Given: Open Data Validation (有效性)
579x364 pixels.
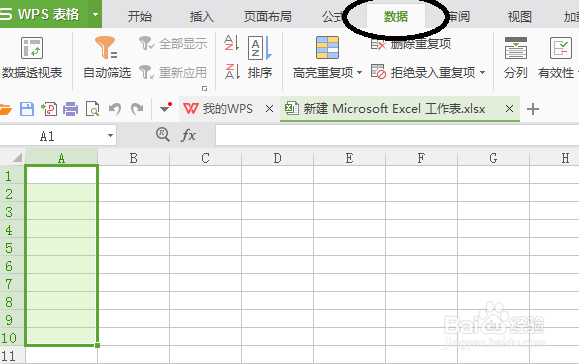Looking at the screenshot, I should [556, 58].
